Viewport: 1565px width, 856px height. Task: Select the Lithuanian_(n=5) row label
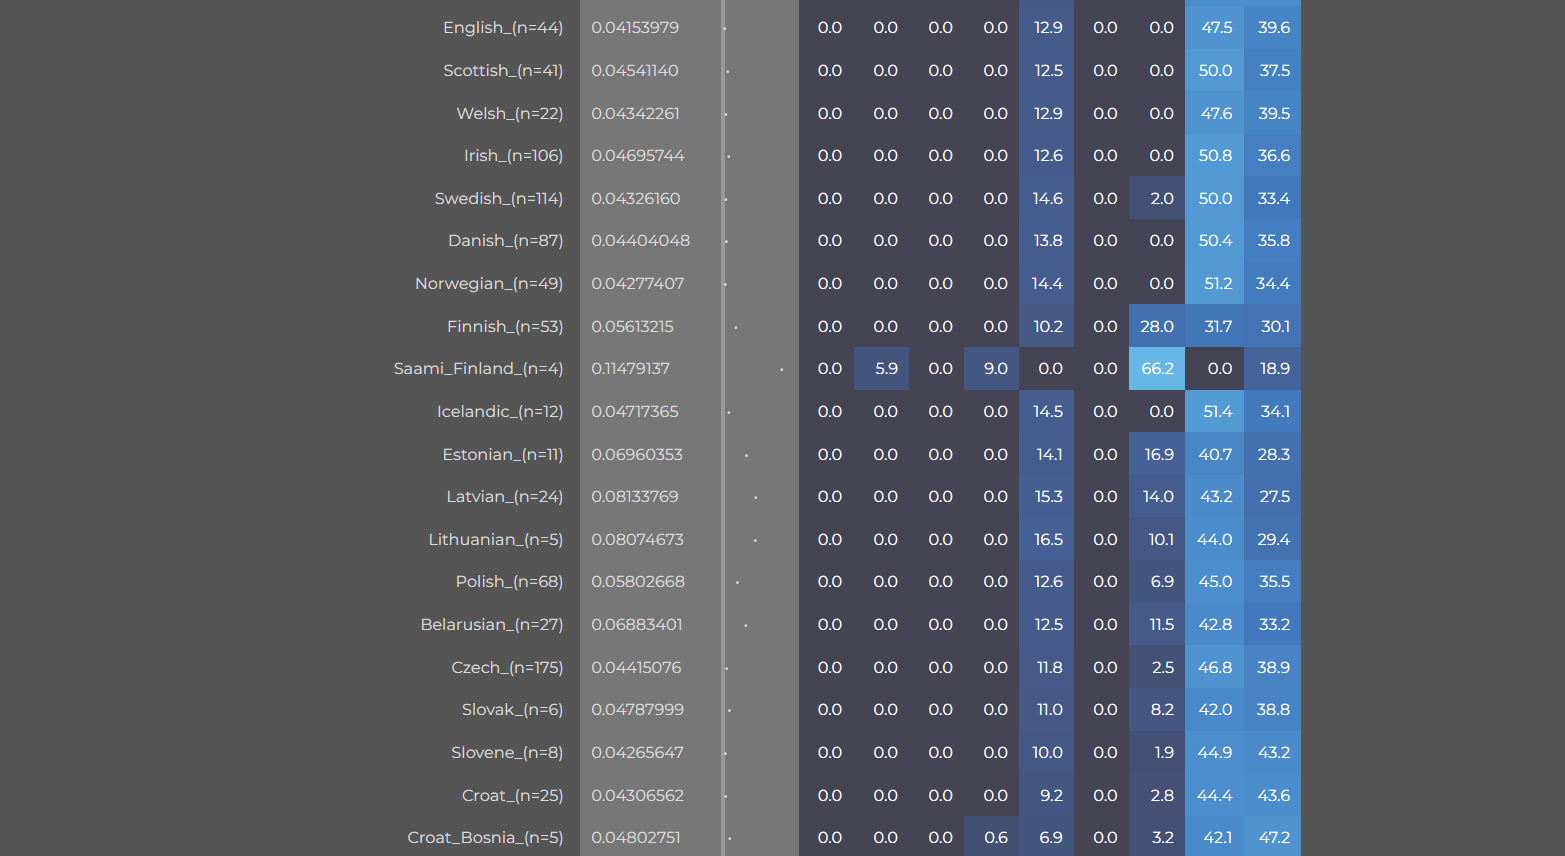pos(496,540)
